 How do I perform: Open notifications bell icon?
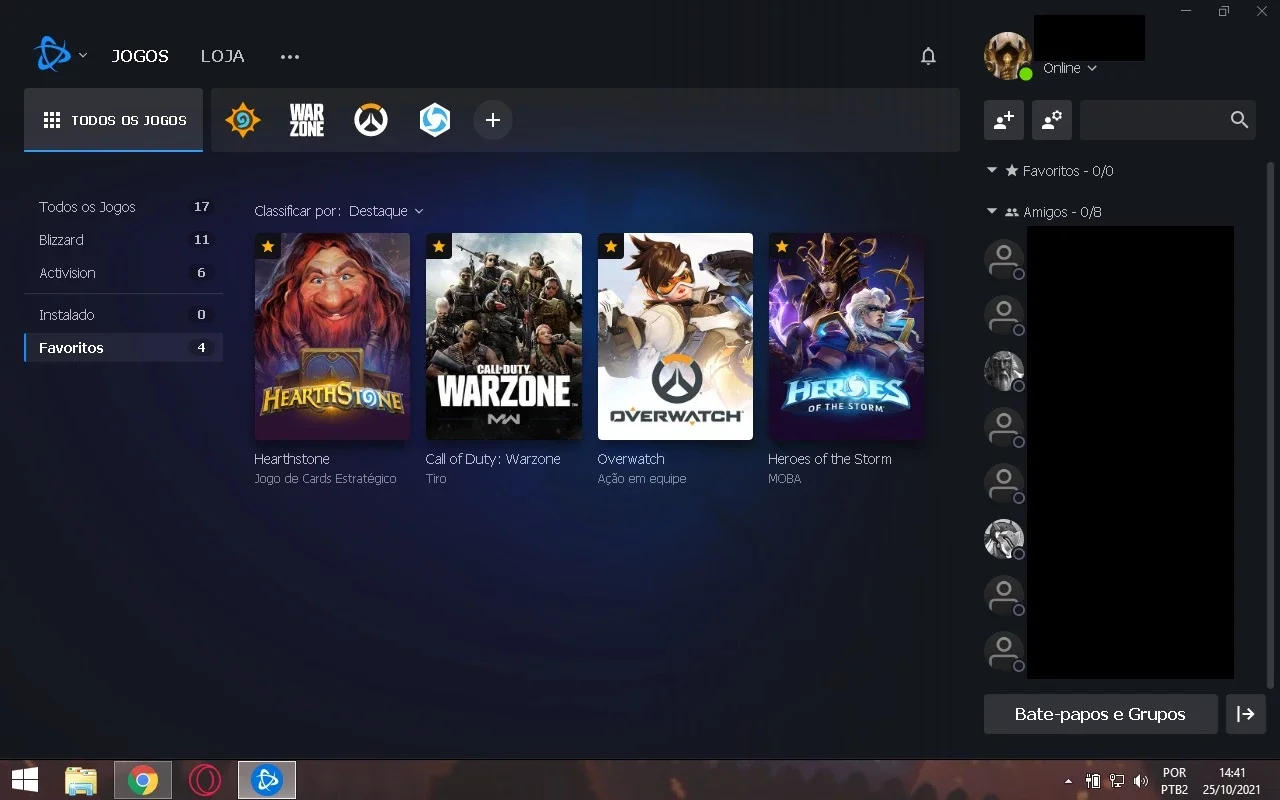coord(928,56)
